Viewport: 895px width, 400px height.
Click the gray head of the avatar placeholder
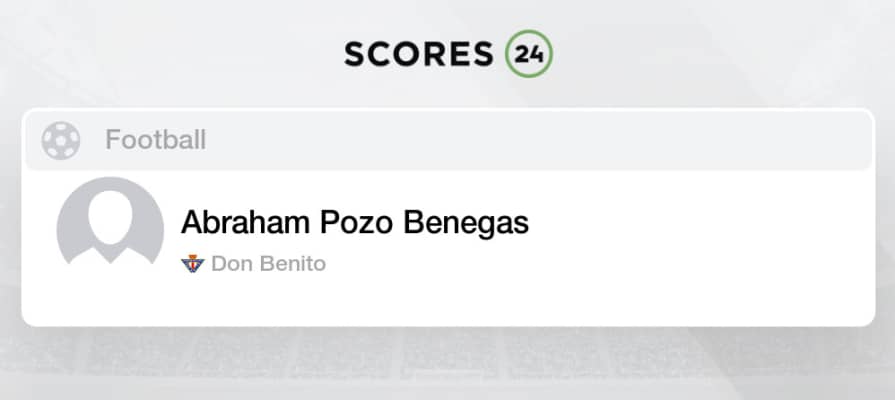pos(110,213)
